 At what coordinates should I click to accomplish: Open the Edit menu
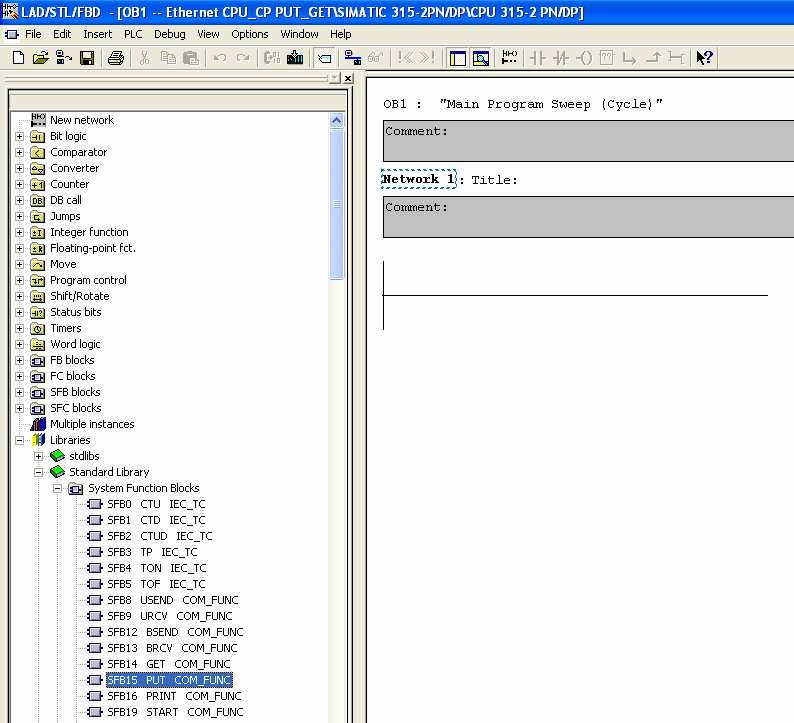click(x=62, y=34)
